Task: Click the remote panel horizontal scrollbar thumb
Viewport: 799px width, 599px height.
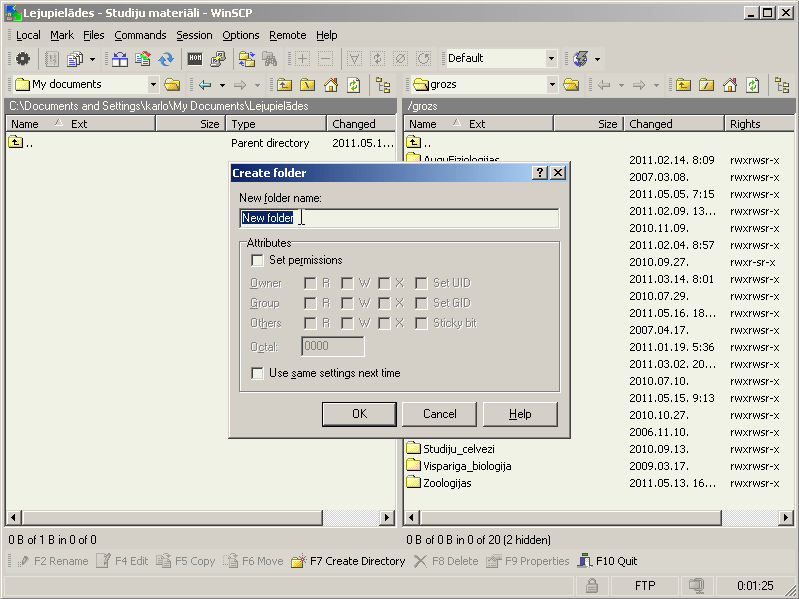Action: pyautogui.click(x=571, y=518)
